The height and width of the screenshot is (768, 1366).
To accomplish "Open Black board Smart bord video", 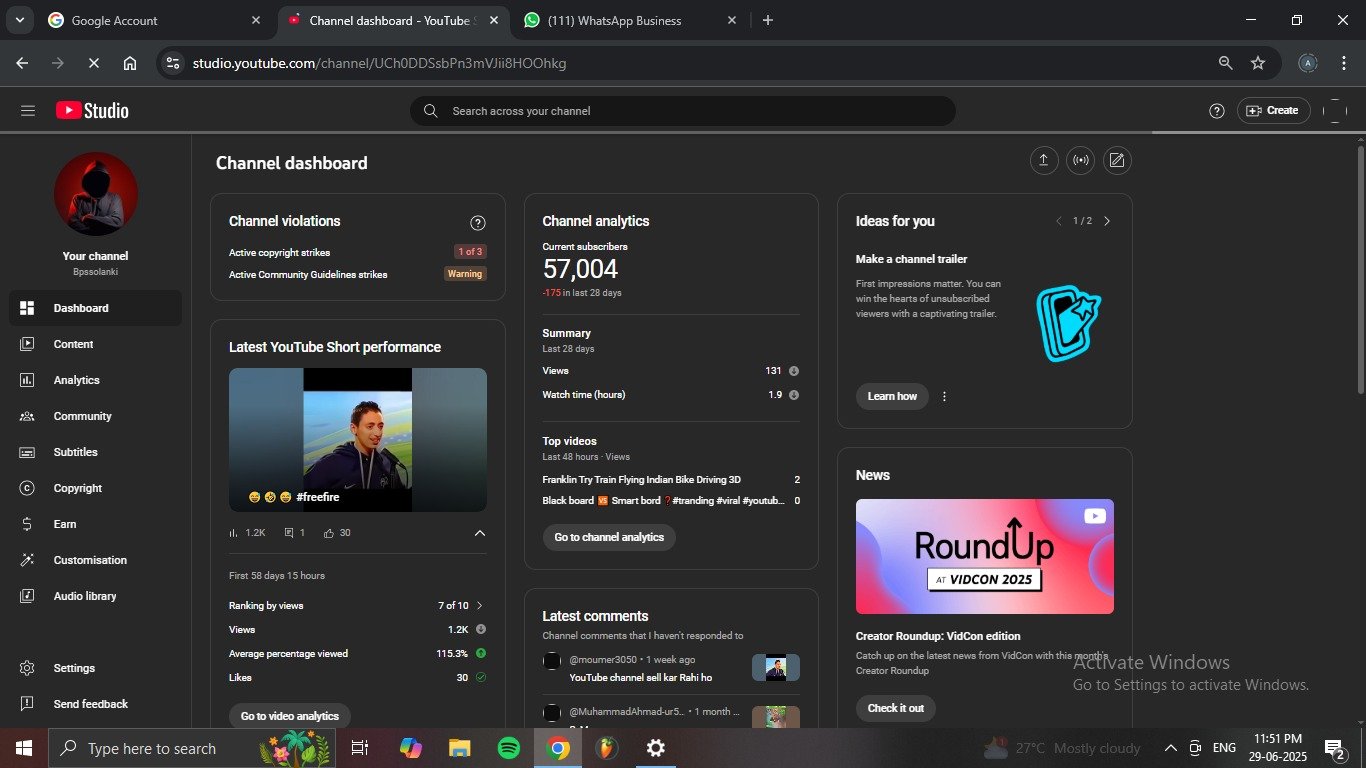I will [663, 501].
